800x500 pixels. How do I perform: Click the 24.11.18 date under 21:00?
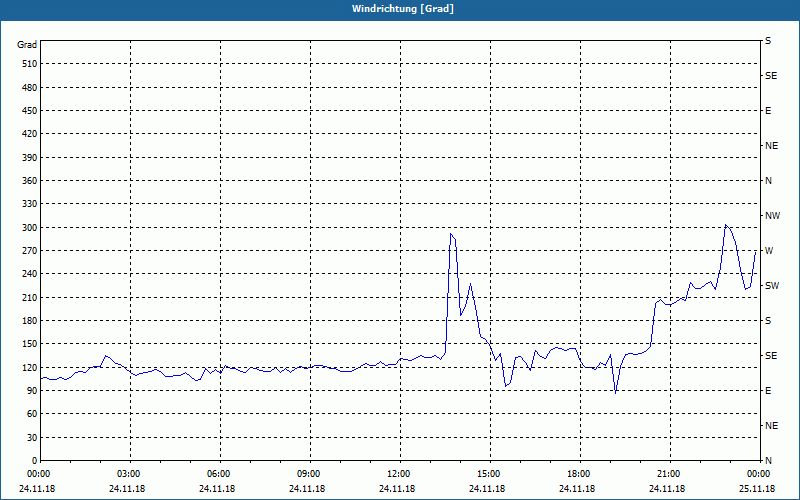tap(667, 489)
